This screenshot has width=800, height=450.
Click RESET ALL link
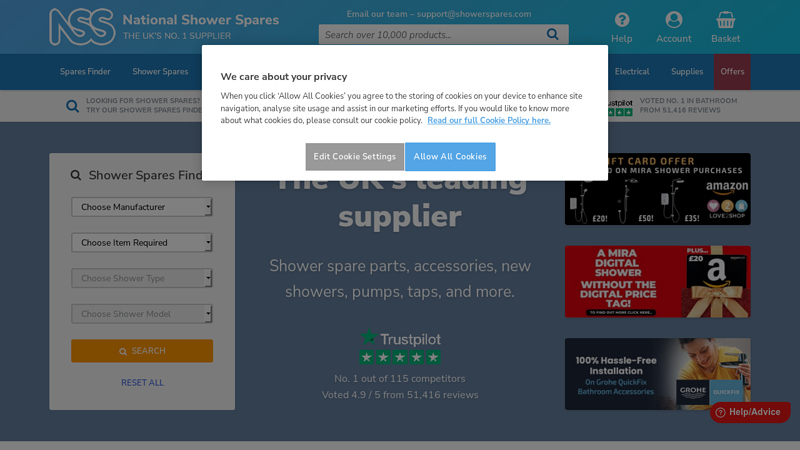coord(142,383)
